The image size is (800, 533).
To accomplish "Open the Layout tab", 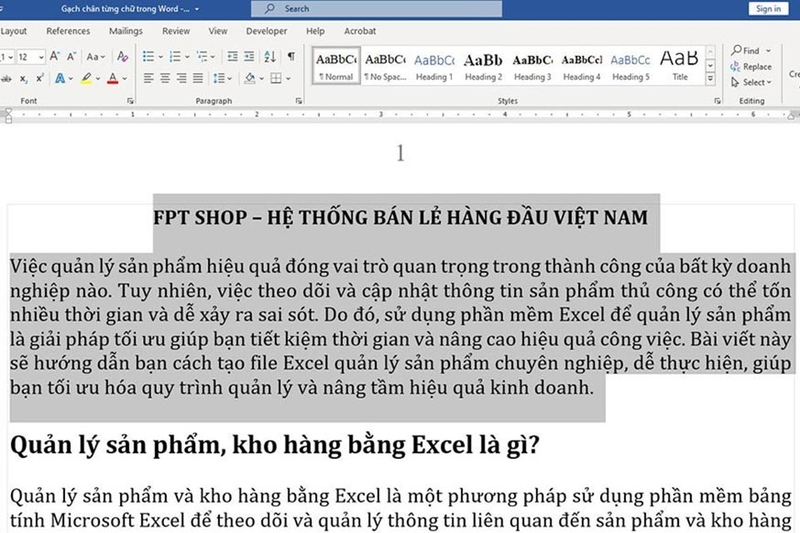I will point(13,31).
